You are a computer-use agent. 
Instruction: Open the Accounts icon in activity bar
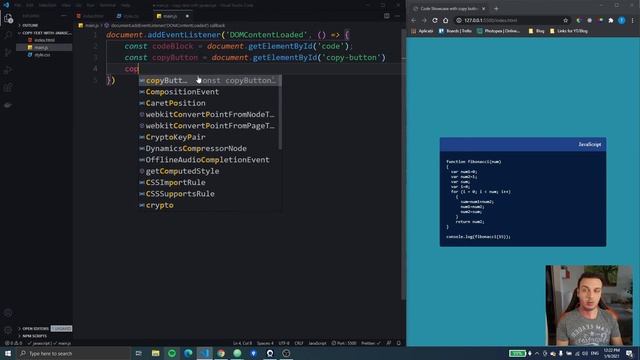8,313
